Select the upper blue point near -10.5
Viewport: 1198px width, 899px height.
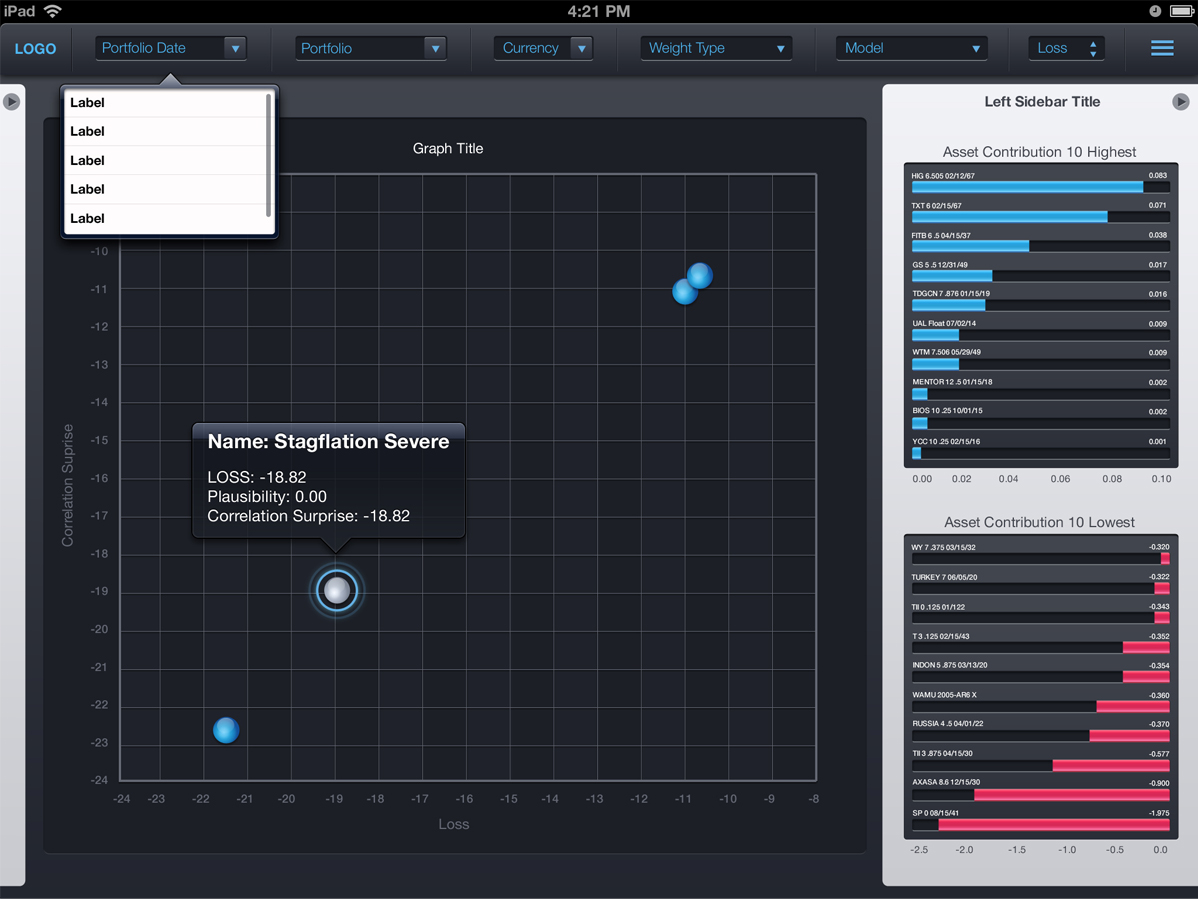point(700,276)
